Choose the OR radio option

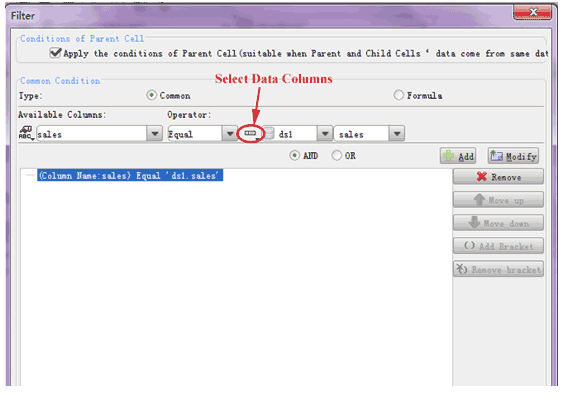point(337,155)
